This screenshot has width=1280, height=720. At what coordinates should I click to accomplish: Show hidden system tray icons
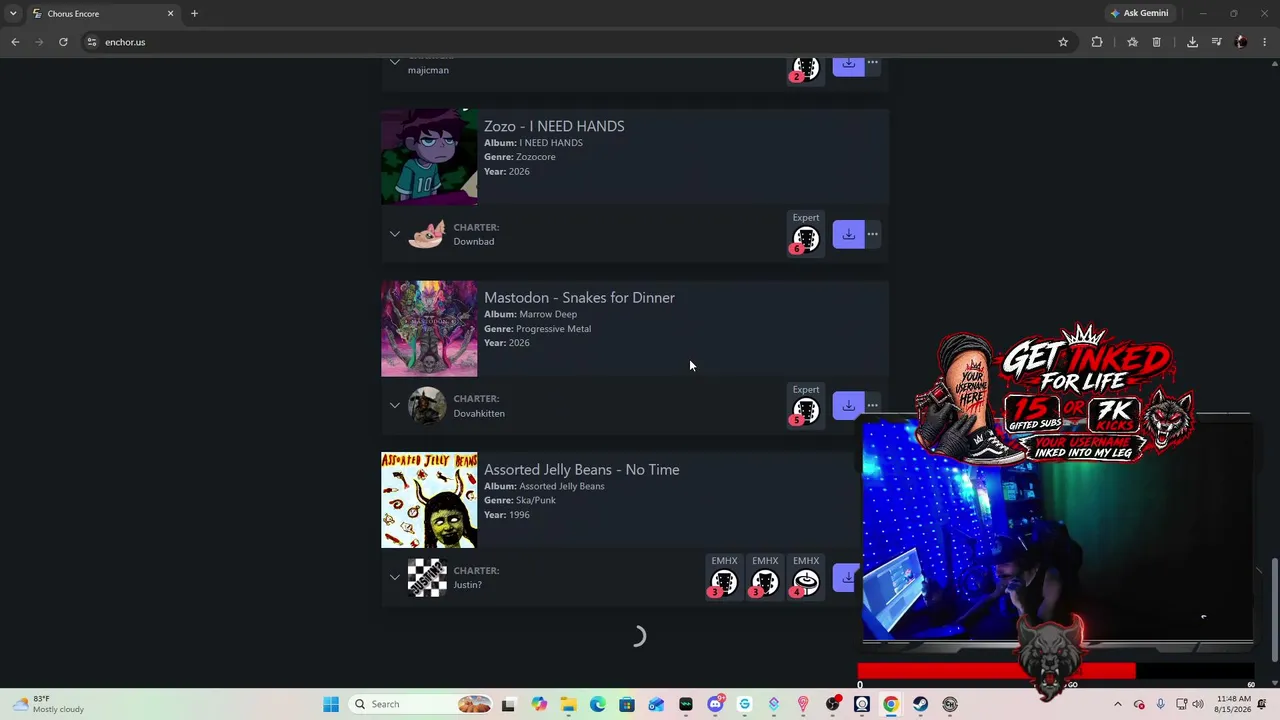point(1118,704)
